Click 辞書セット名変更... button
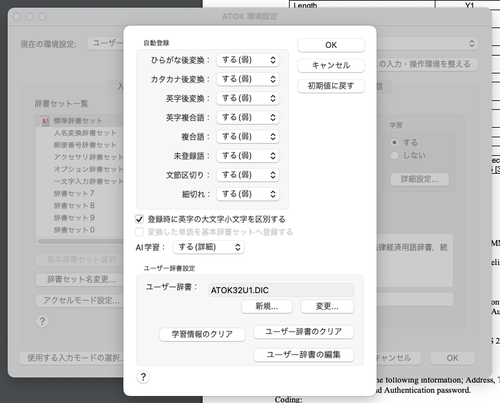 pos(79,279)
